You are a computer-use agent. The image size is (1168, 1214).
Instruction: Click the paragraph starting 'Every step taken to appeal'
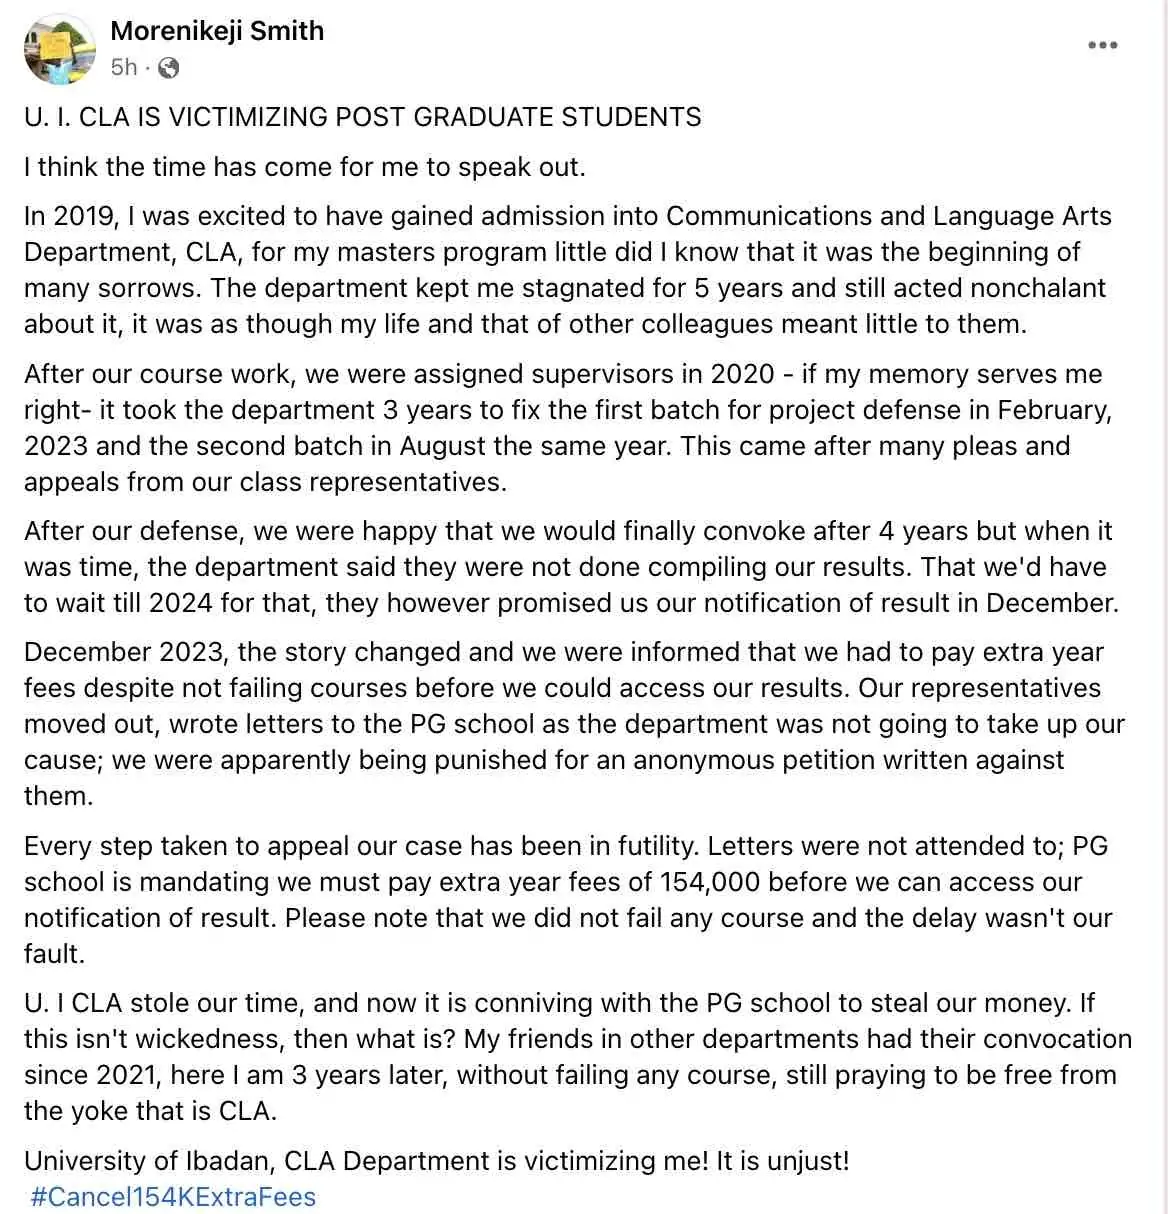567,899
